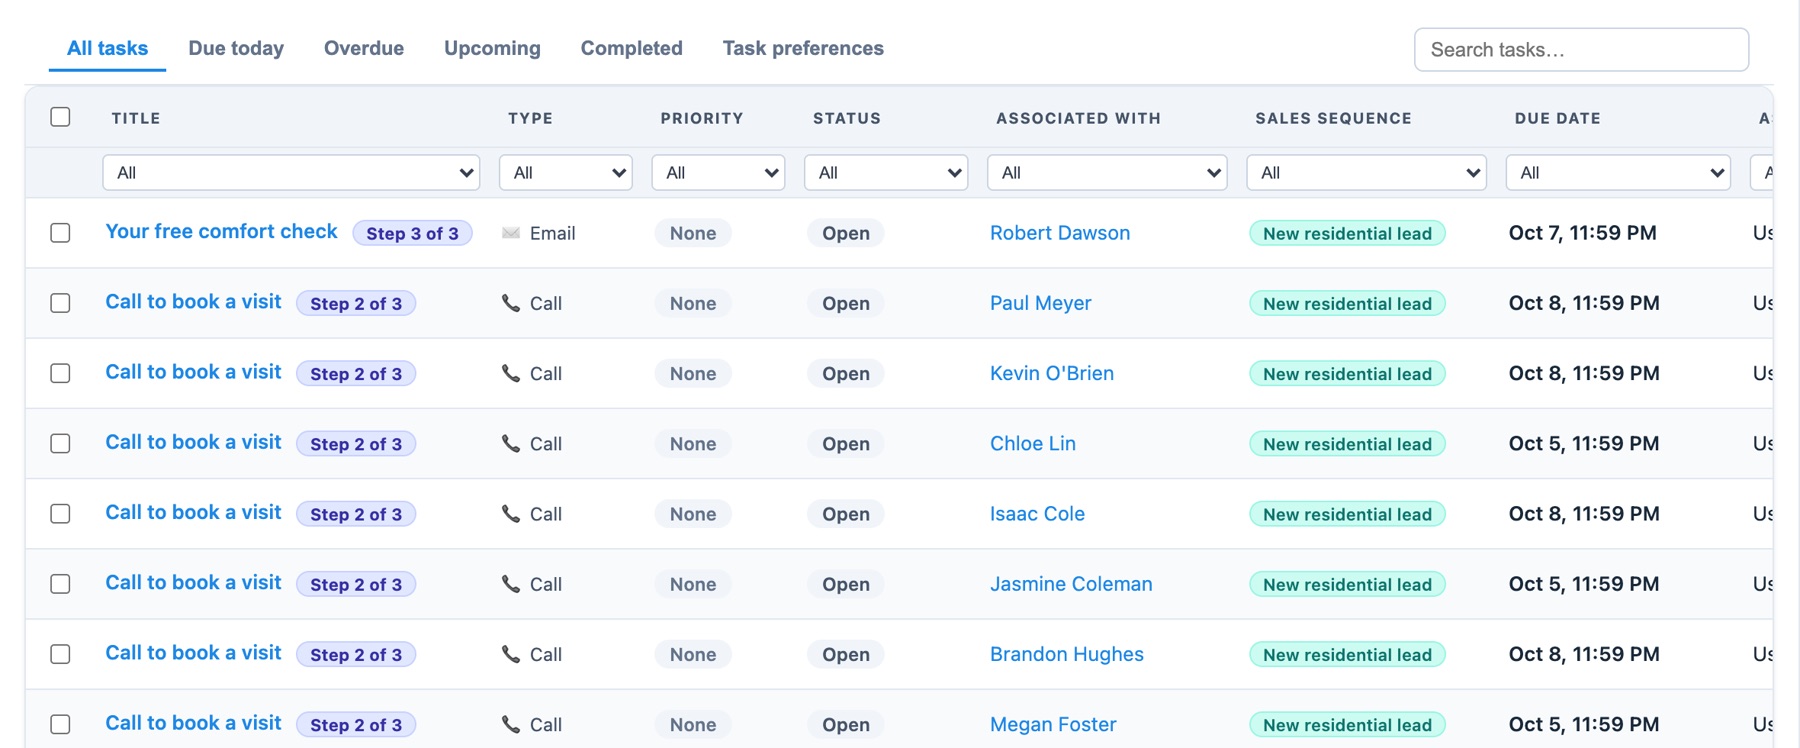This screenshot has height=748, width=1800.
Task: Tick the checkbox beside Kevin O'Brien's task
Action: (x=61, y=373)
